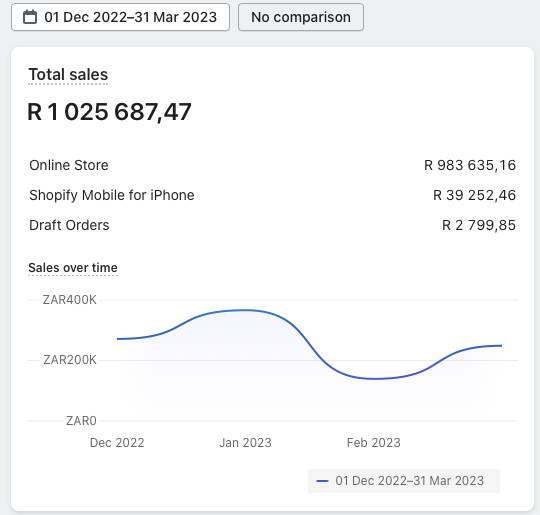This screenshot has width=540, height=515.
Task: Open the No comparison dropdown
Action: (301, 17)
